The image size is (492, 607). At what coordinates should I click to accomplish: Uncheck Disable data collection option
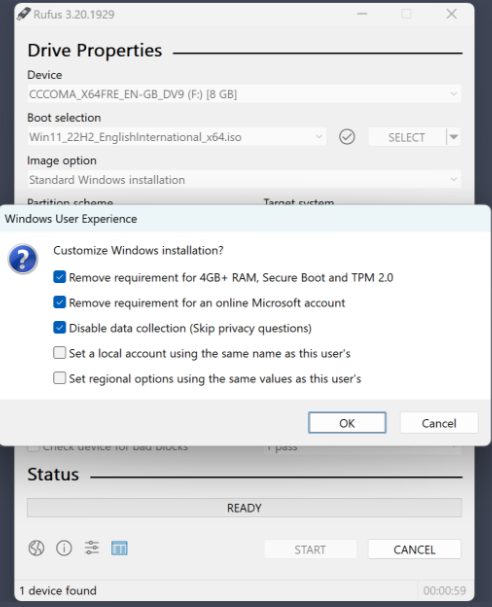click(x=59, y=328)
